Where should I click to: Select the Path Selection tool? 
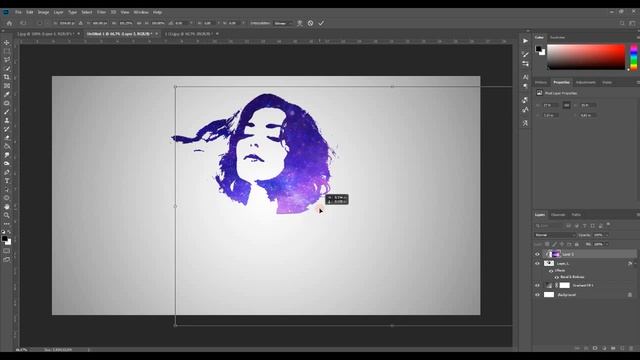point(7,189)
